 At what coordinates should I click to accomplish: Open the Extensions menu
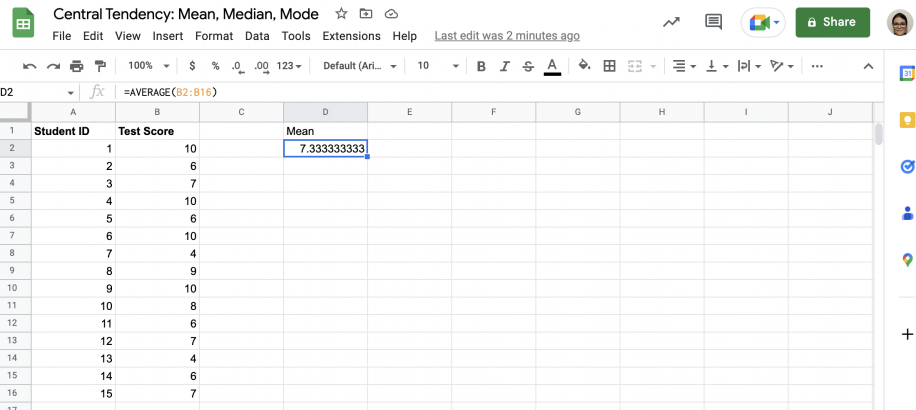click(x=351, y=36)
